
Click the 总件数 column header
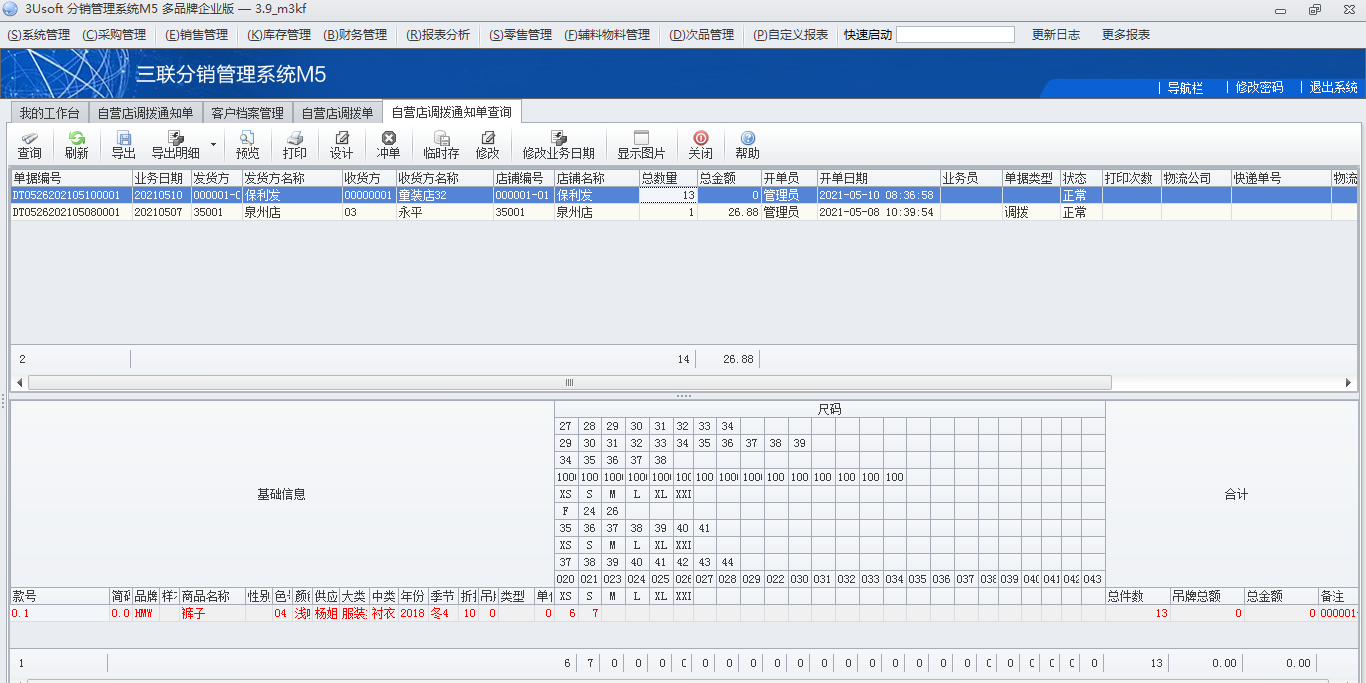click(x=1138, y=596)
